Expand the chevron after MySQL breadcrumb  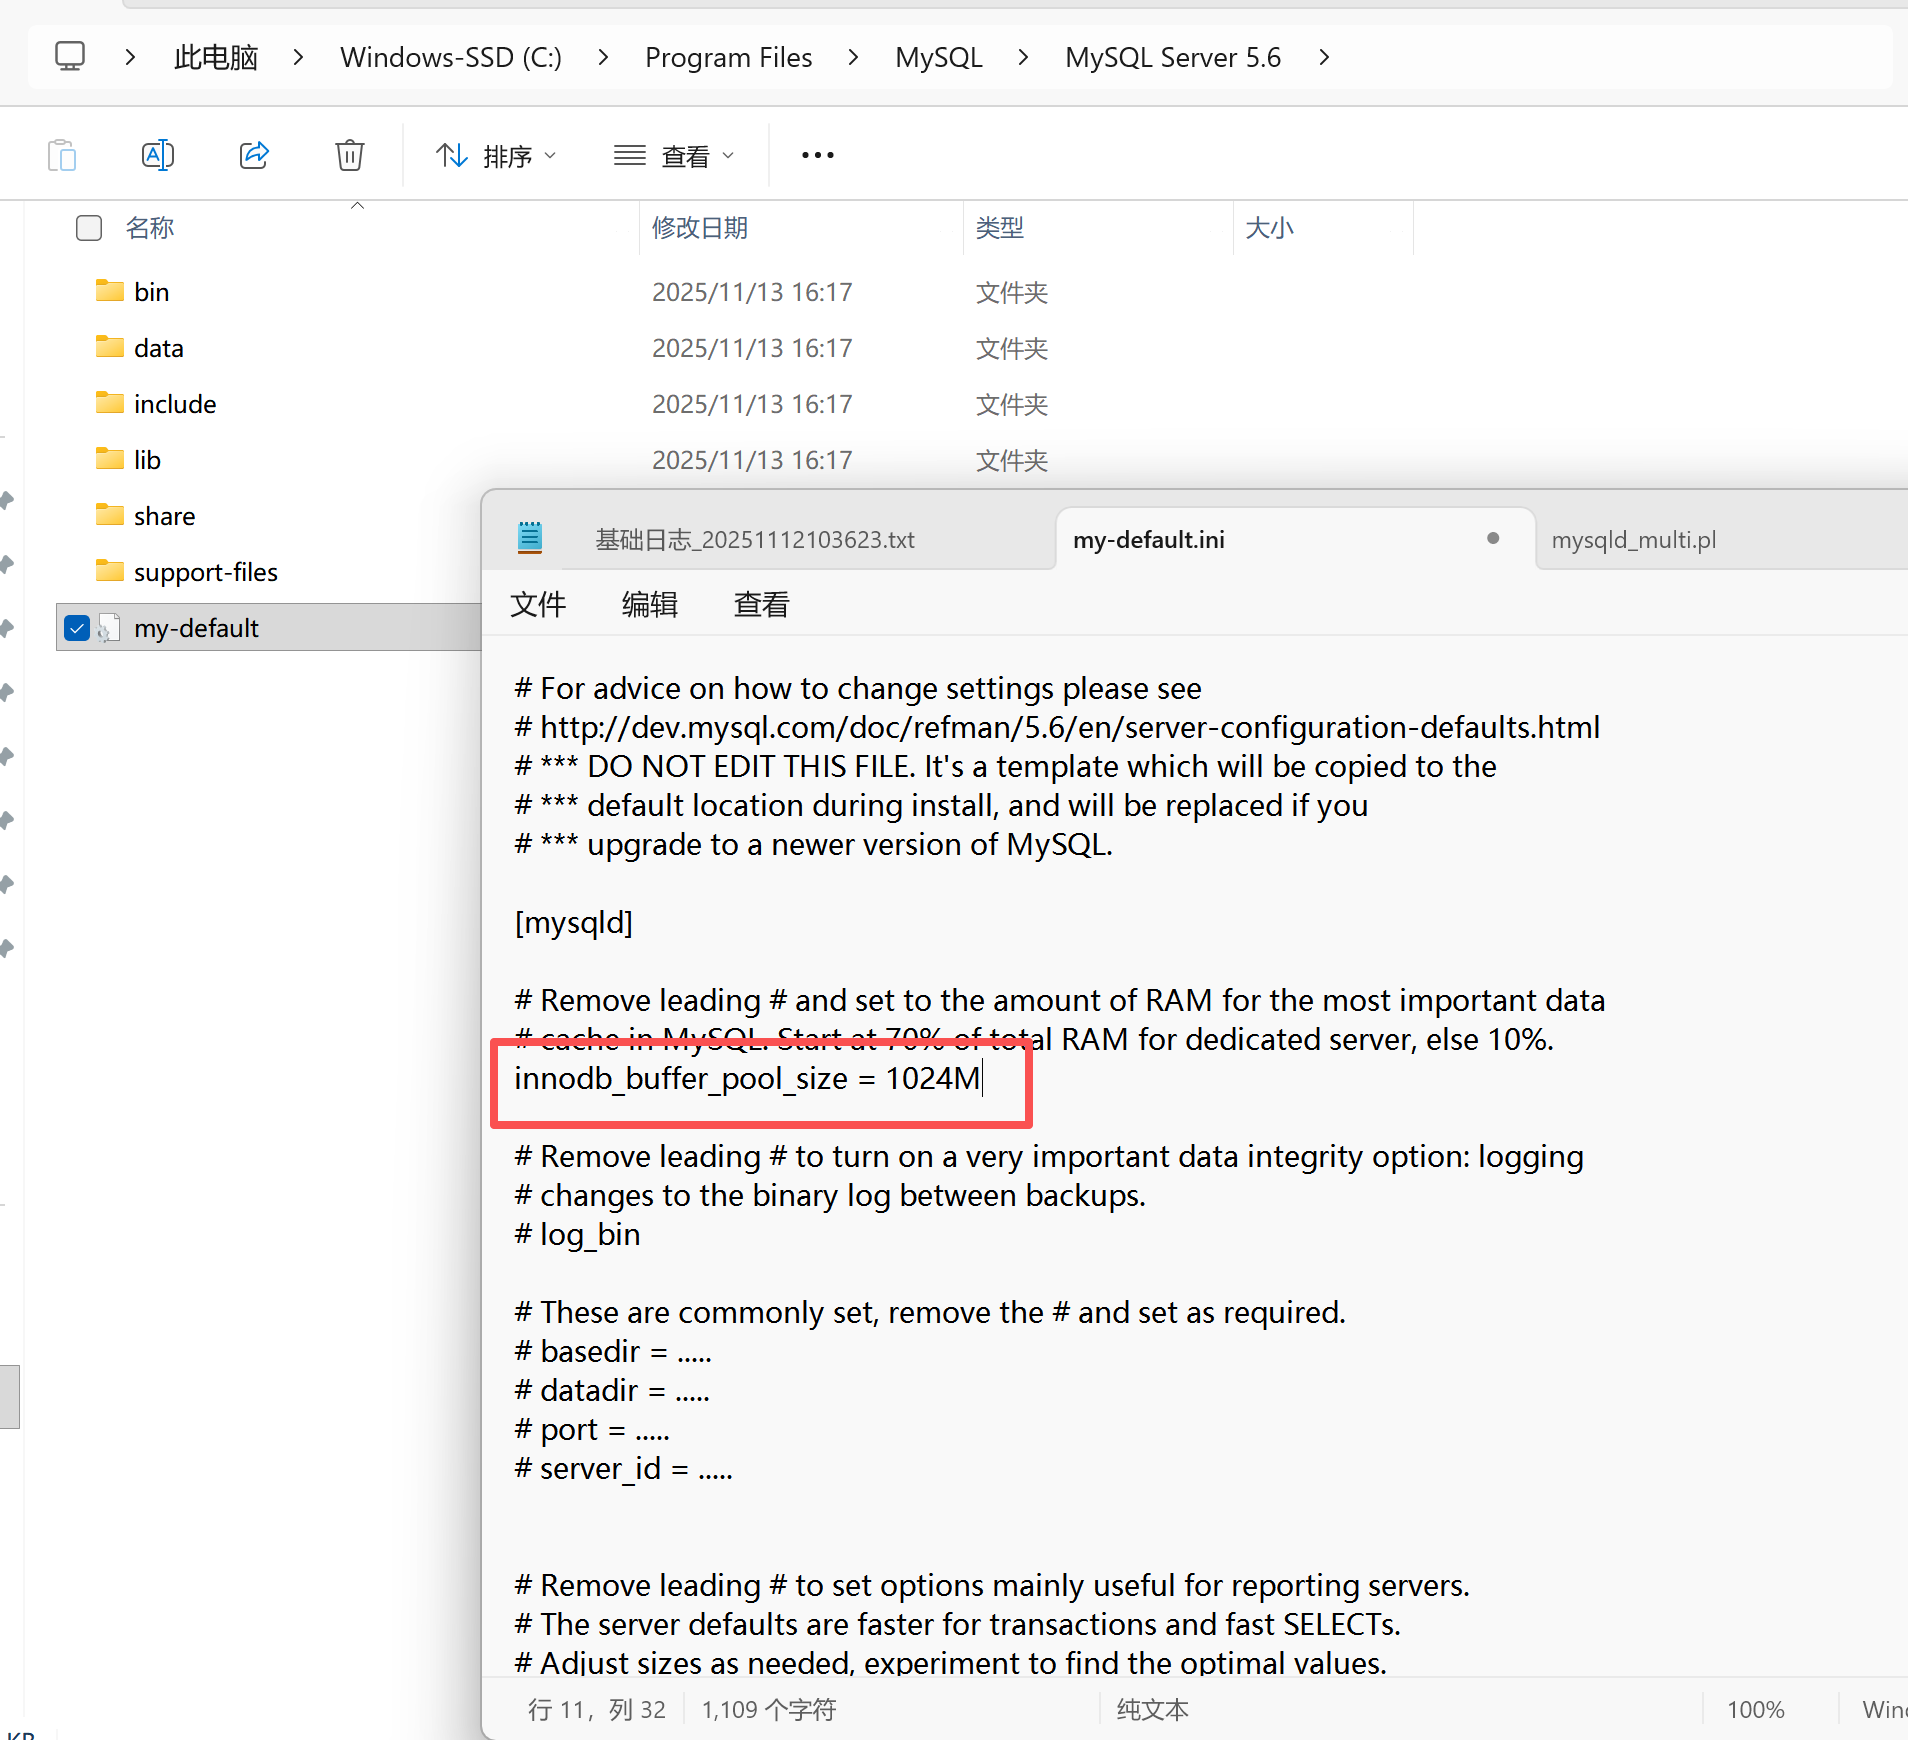[x=1023, y=57]
